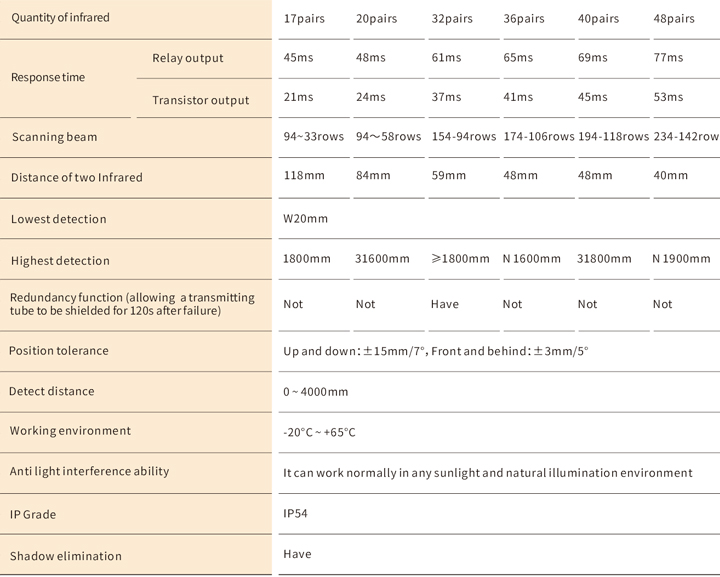Select the 'Shadow elimination' row label
The image size is (720, 577).
pyautogui.click(x=66, y=556)
